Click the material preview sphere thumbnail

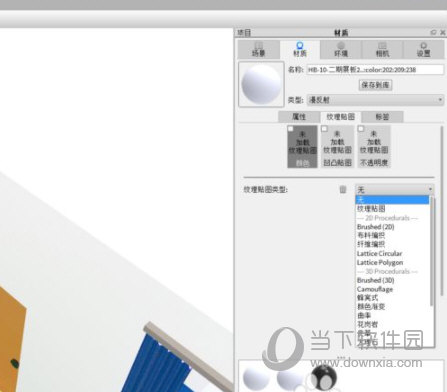[x=261, y=84]
